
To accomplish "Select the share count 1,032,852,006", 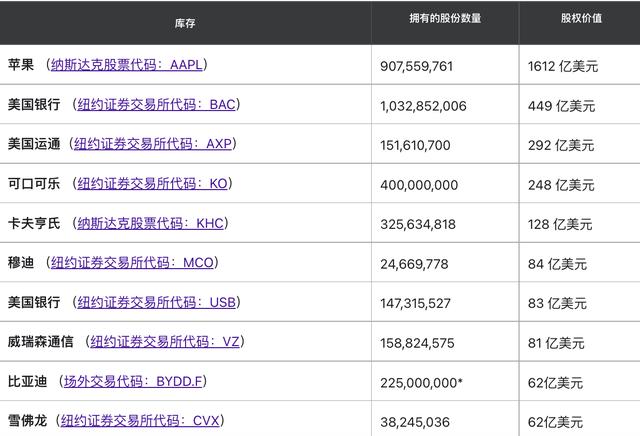I will coord(423,106).
